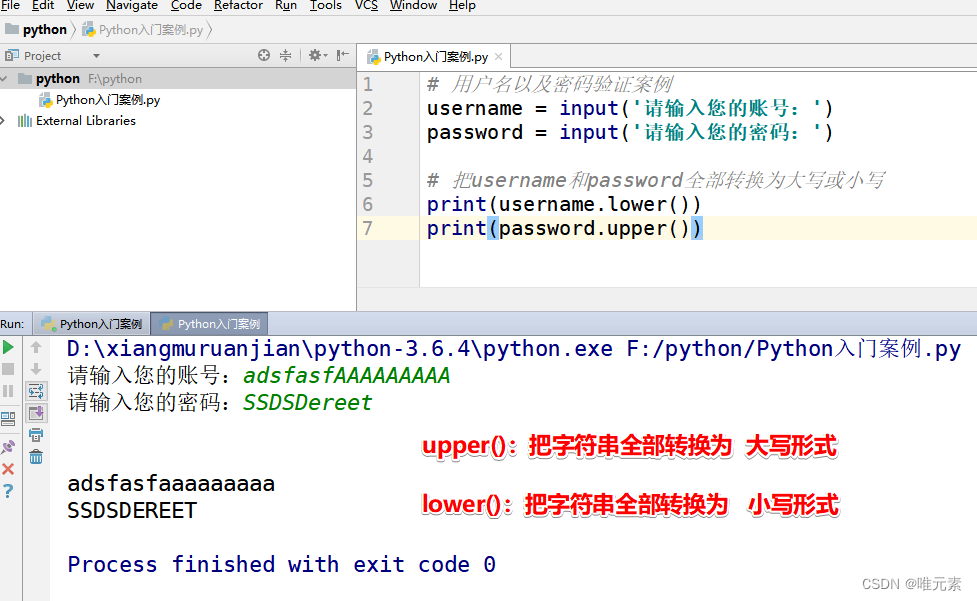977x601 pixels.
Task: Click the Project panel title label
Action: click(x=42, y=56)
